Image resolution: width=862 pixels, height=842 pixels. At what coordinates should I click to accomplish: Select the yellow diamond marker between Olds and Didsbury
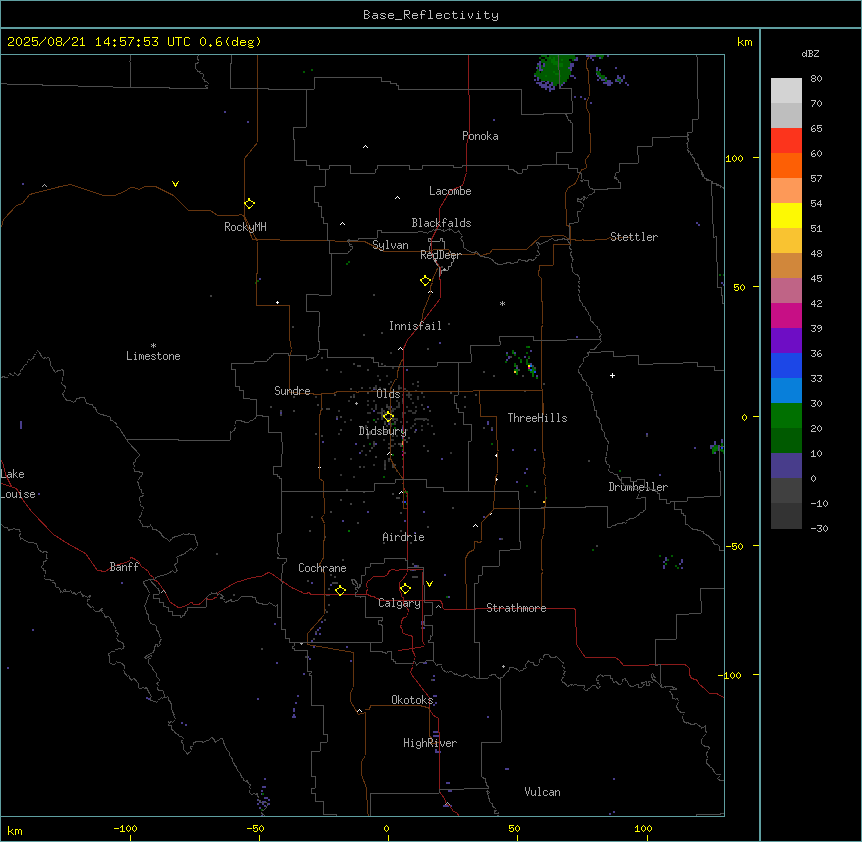click(388, 417)
